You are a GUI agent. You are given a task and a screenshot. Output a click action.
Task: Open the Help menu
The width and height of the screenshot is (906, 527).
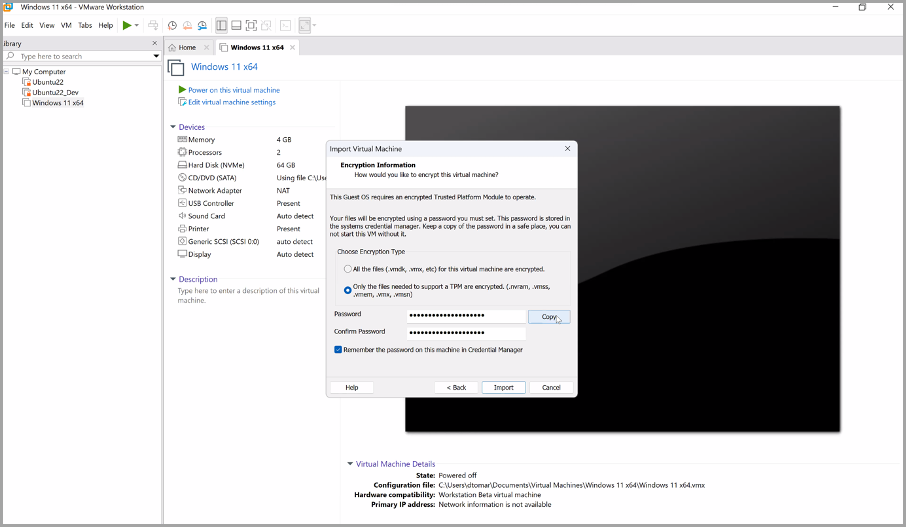tap(106, 25)
